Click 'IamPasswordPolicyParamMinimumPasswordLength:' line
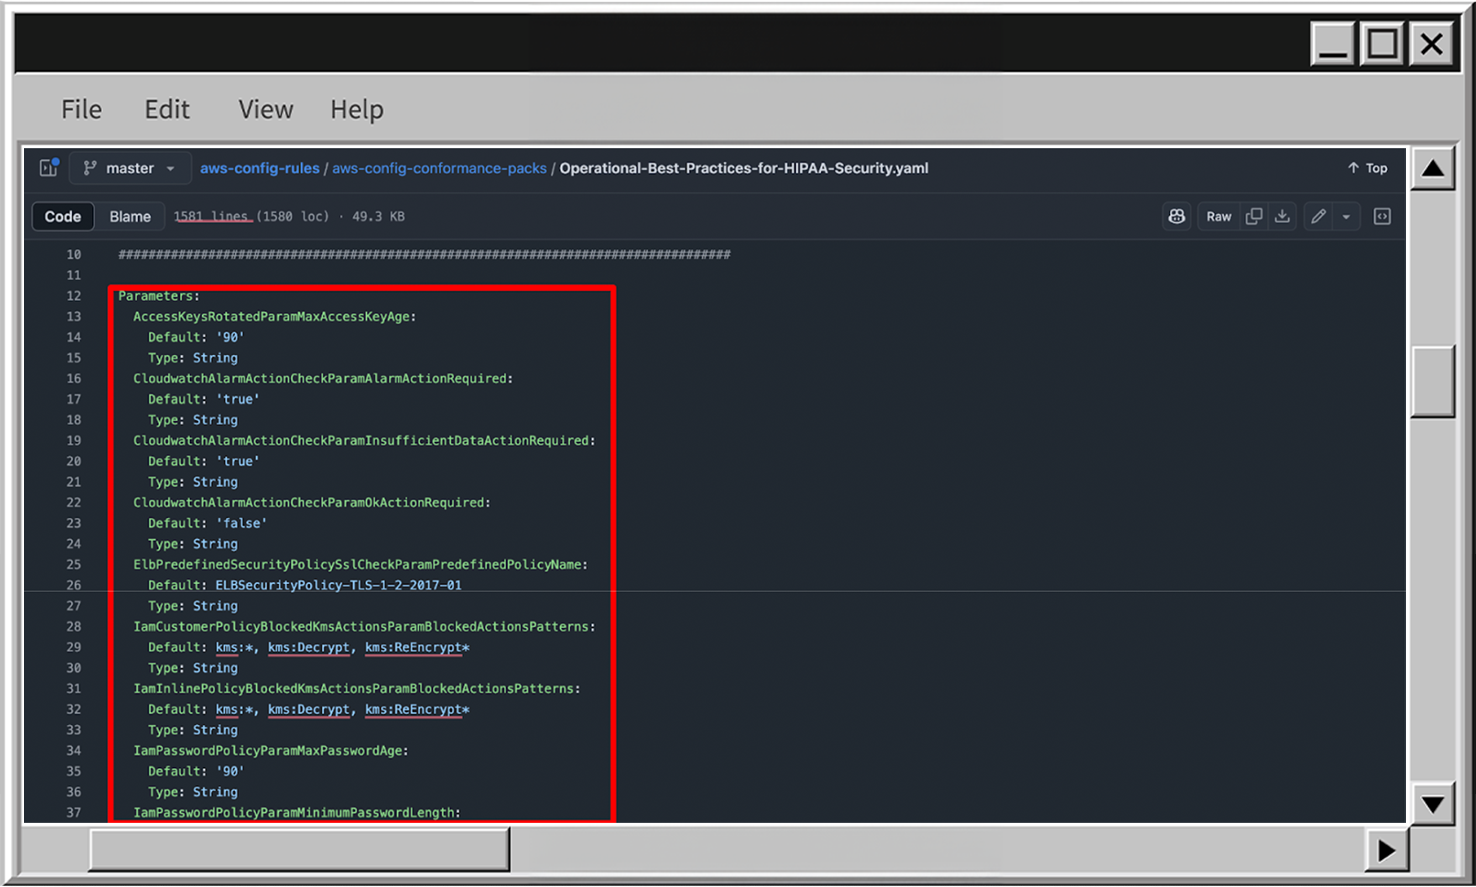Image resolution: width=1476 pixels, height=887 pixels. (297, 813)
